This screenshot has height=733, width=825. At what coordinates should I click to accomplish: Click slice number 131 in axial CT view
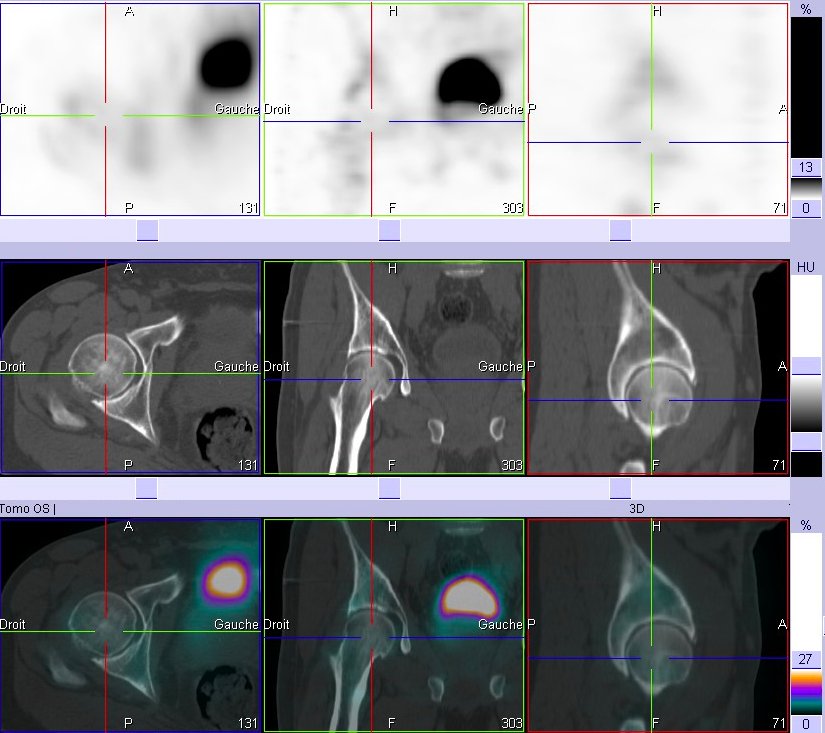pos(247,465)
